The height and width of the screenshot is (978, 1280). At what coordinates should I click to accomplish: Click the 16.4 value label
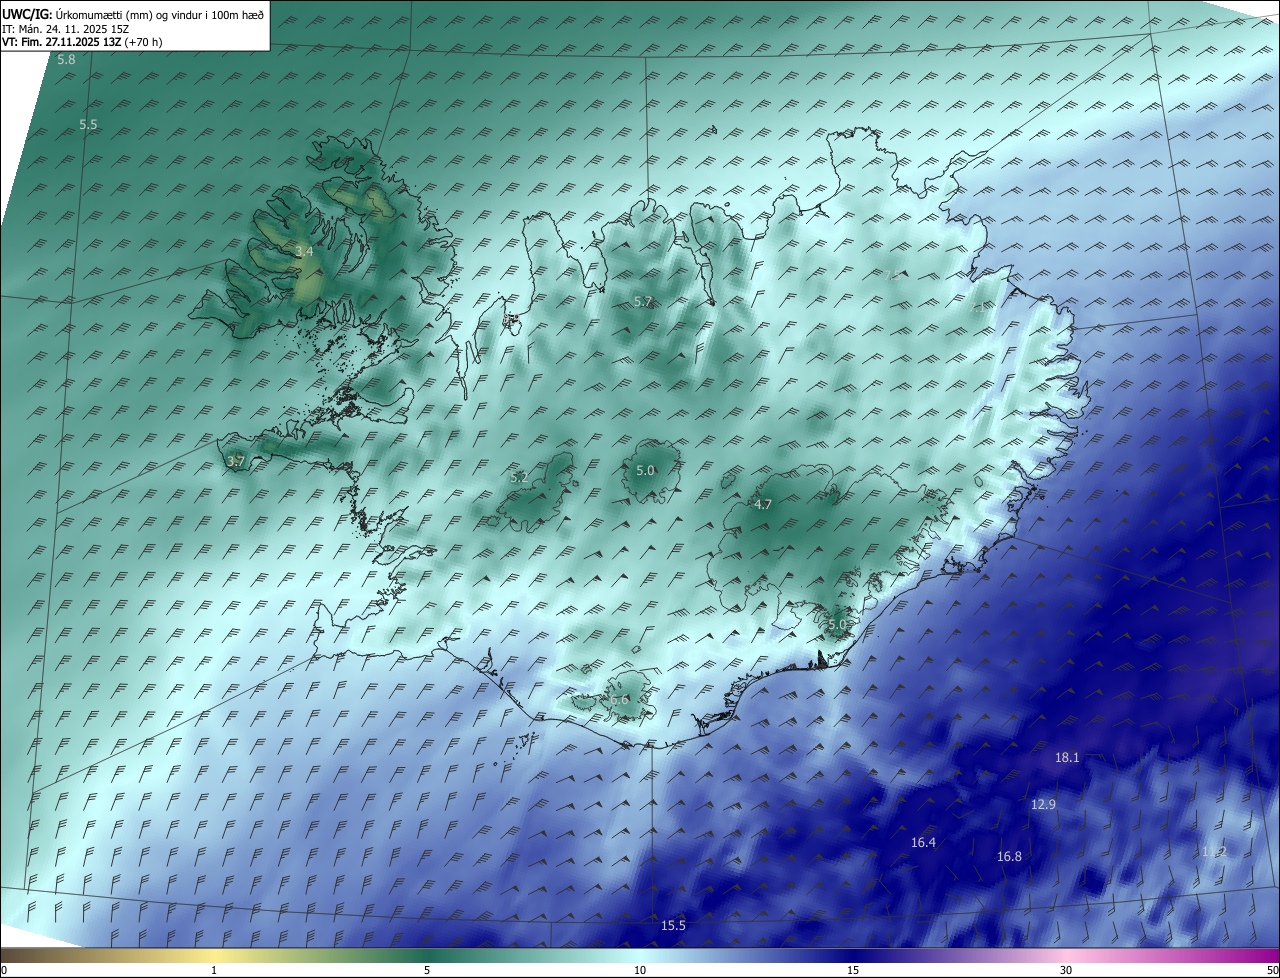coord(923,843)
